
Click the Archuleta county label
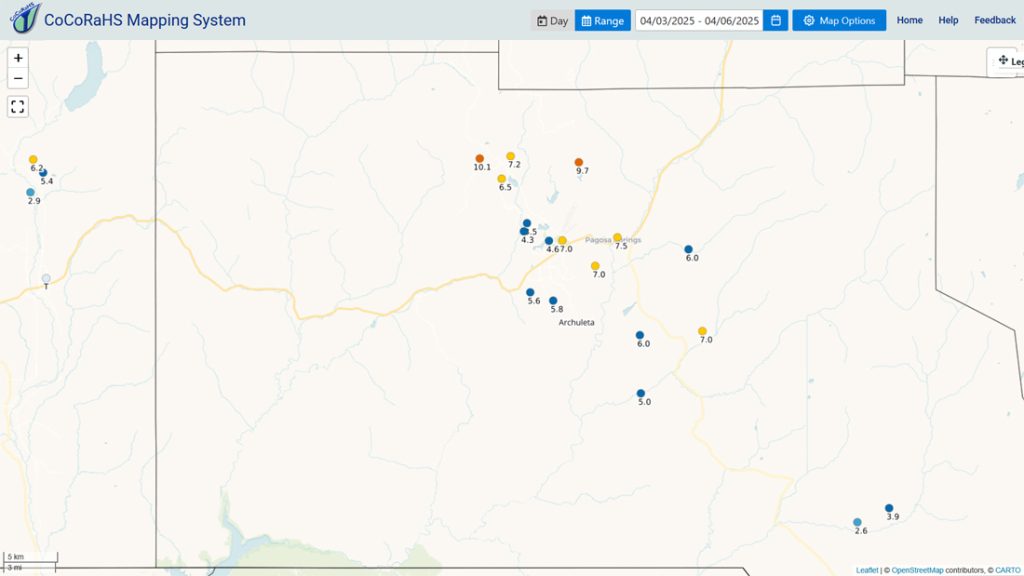click(x=577, y=323)
